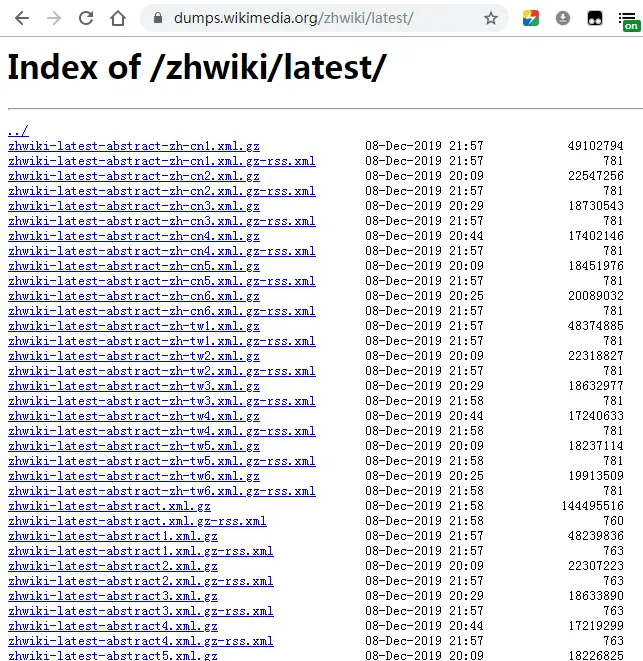Select file size value 49102794

point(595,146)
